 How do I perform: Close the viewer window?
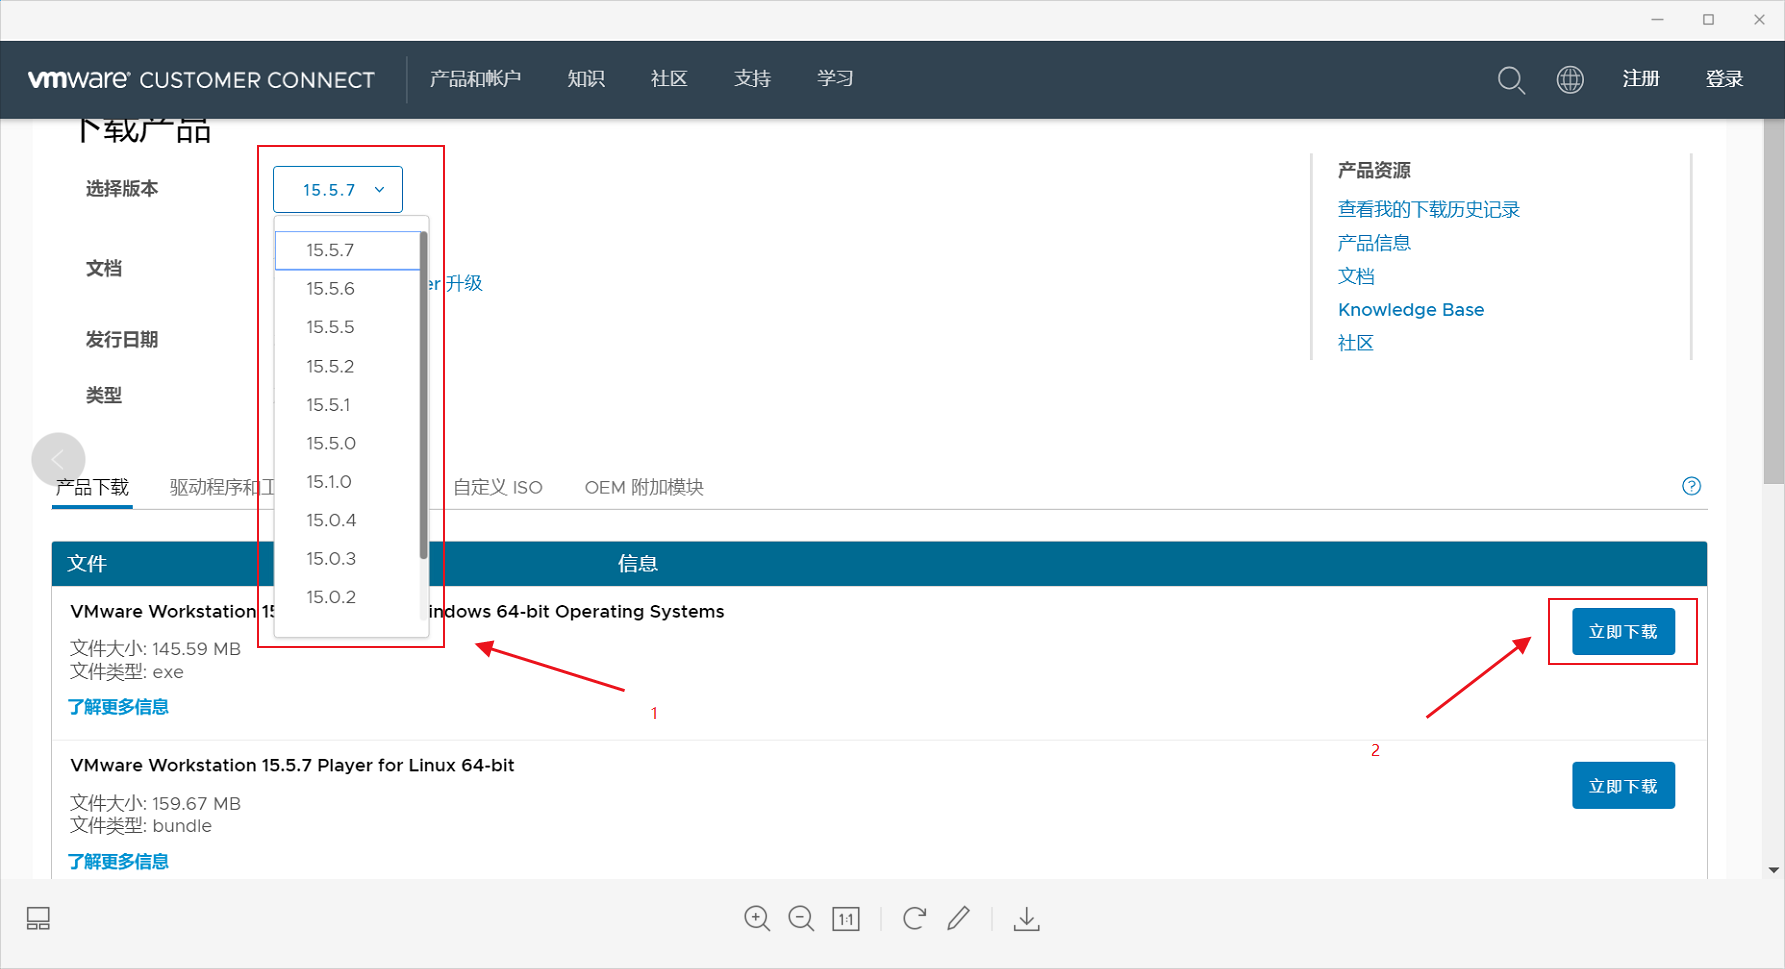(x=1759, y=20)
